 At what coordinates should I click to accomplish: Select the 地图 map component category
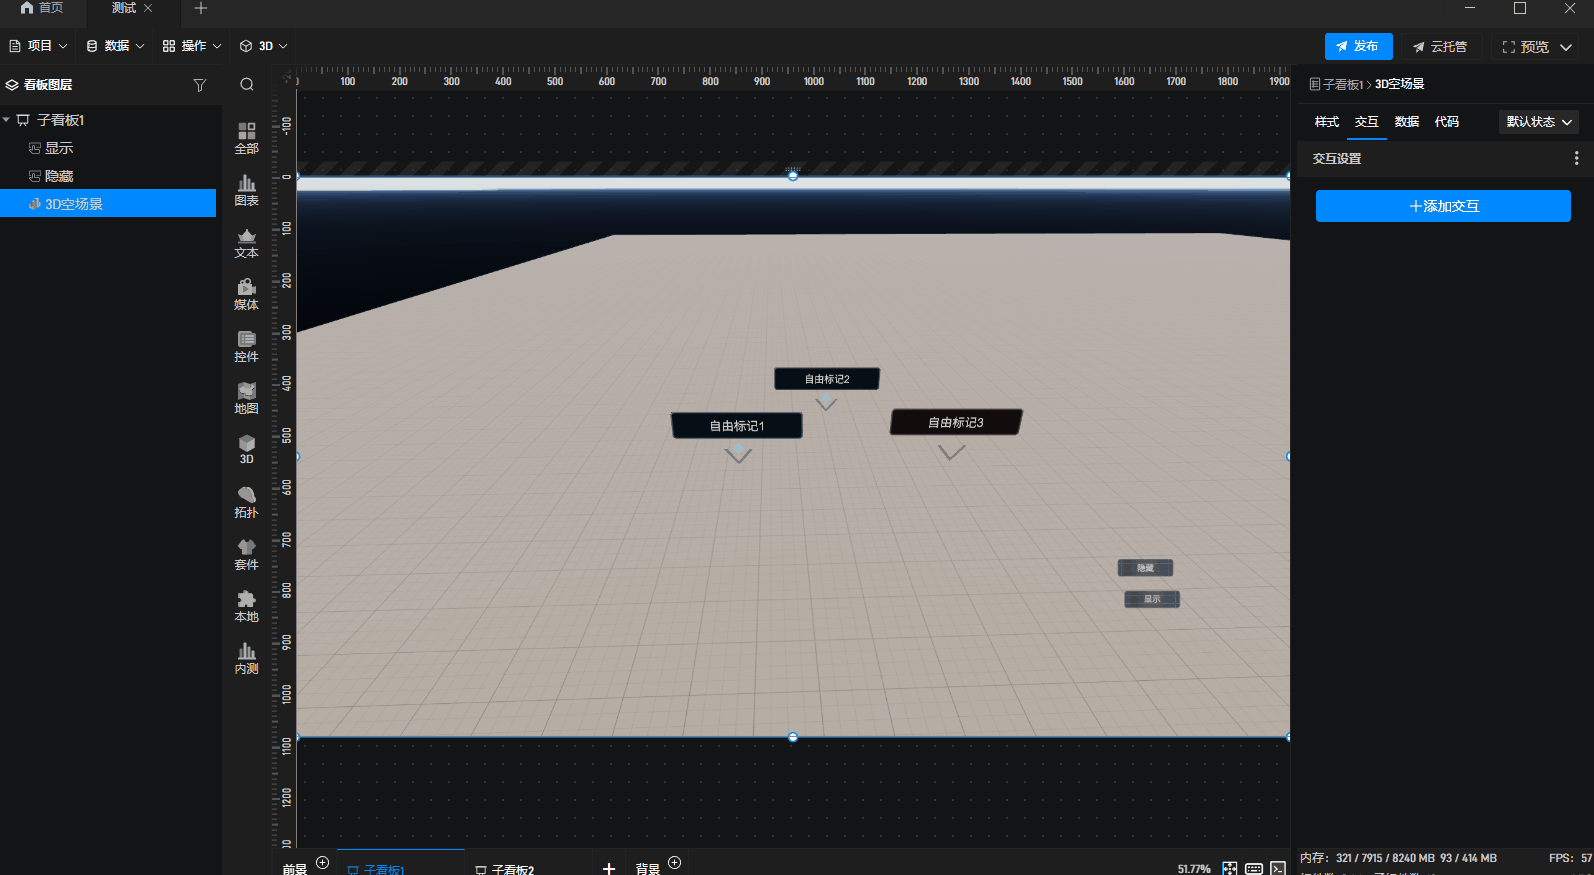tap(246, 398)
